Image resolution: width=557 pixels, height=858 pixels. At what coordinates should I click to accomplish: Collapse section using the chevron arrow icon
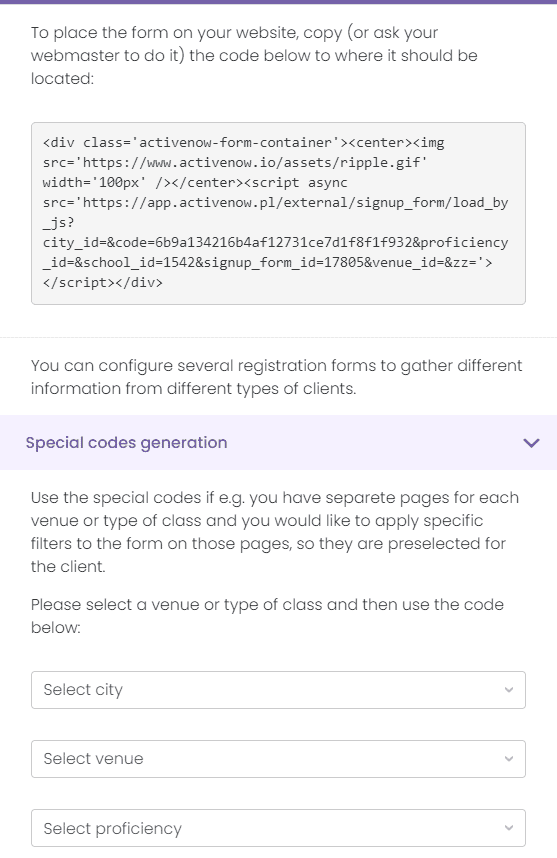tap(531, 443)
